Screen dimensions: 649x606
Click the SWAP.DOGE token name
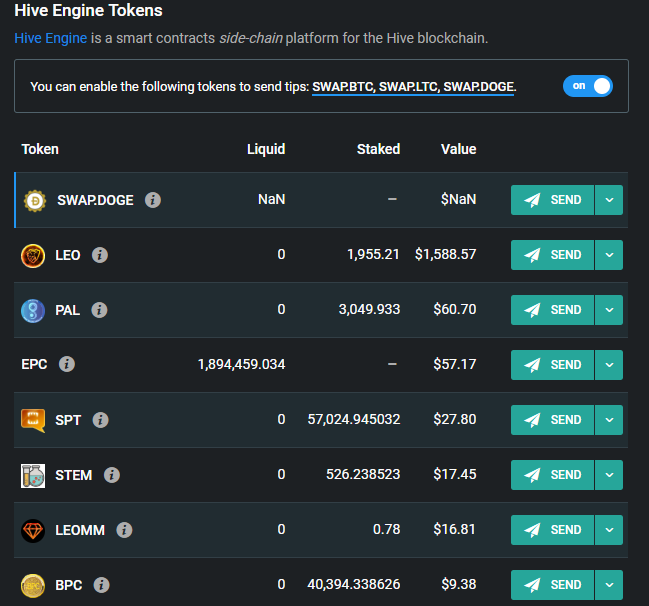tap(95, 200)
